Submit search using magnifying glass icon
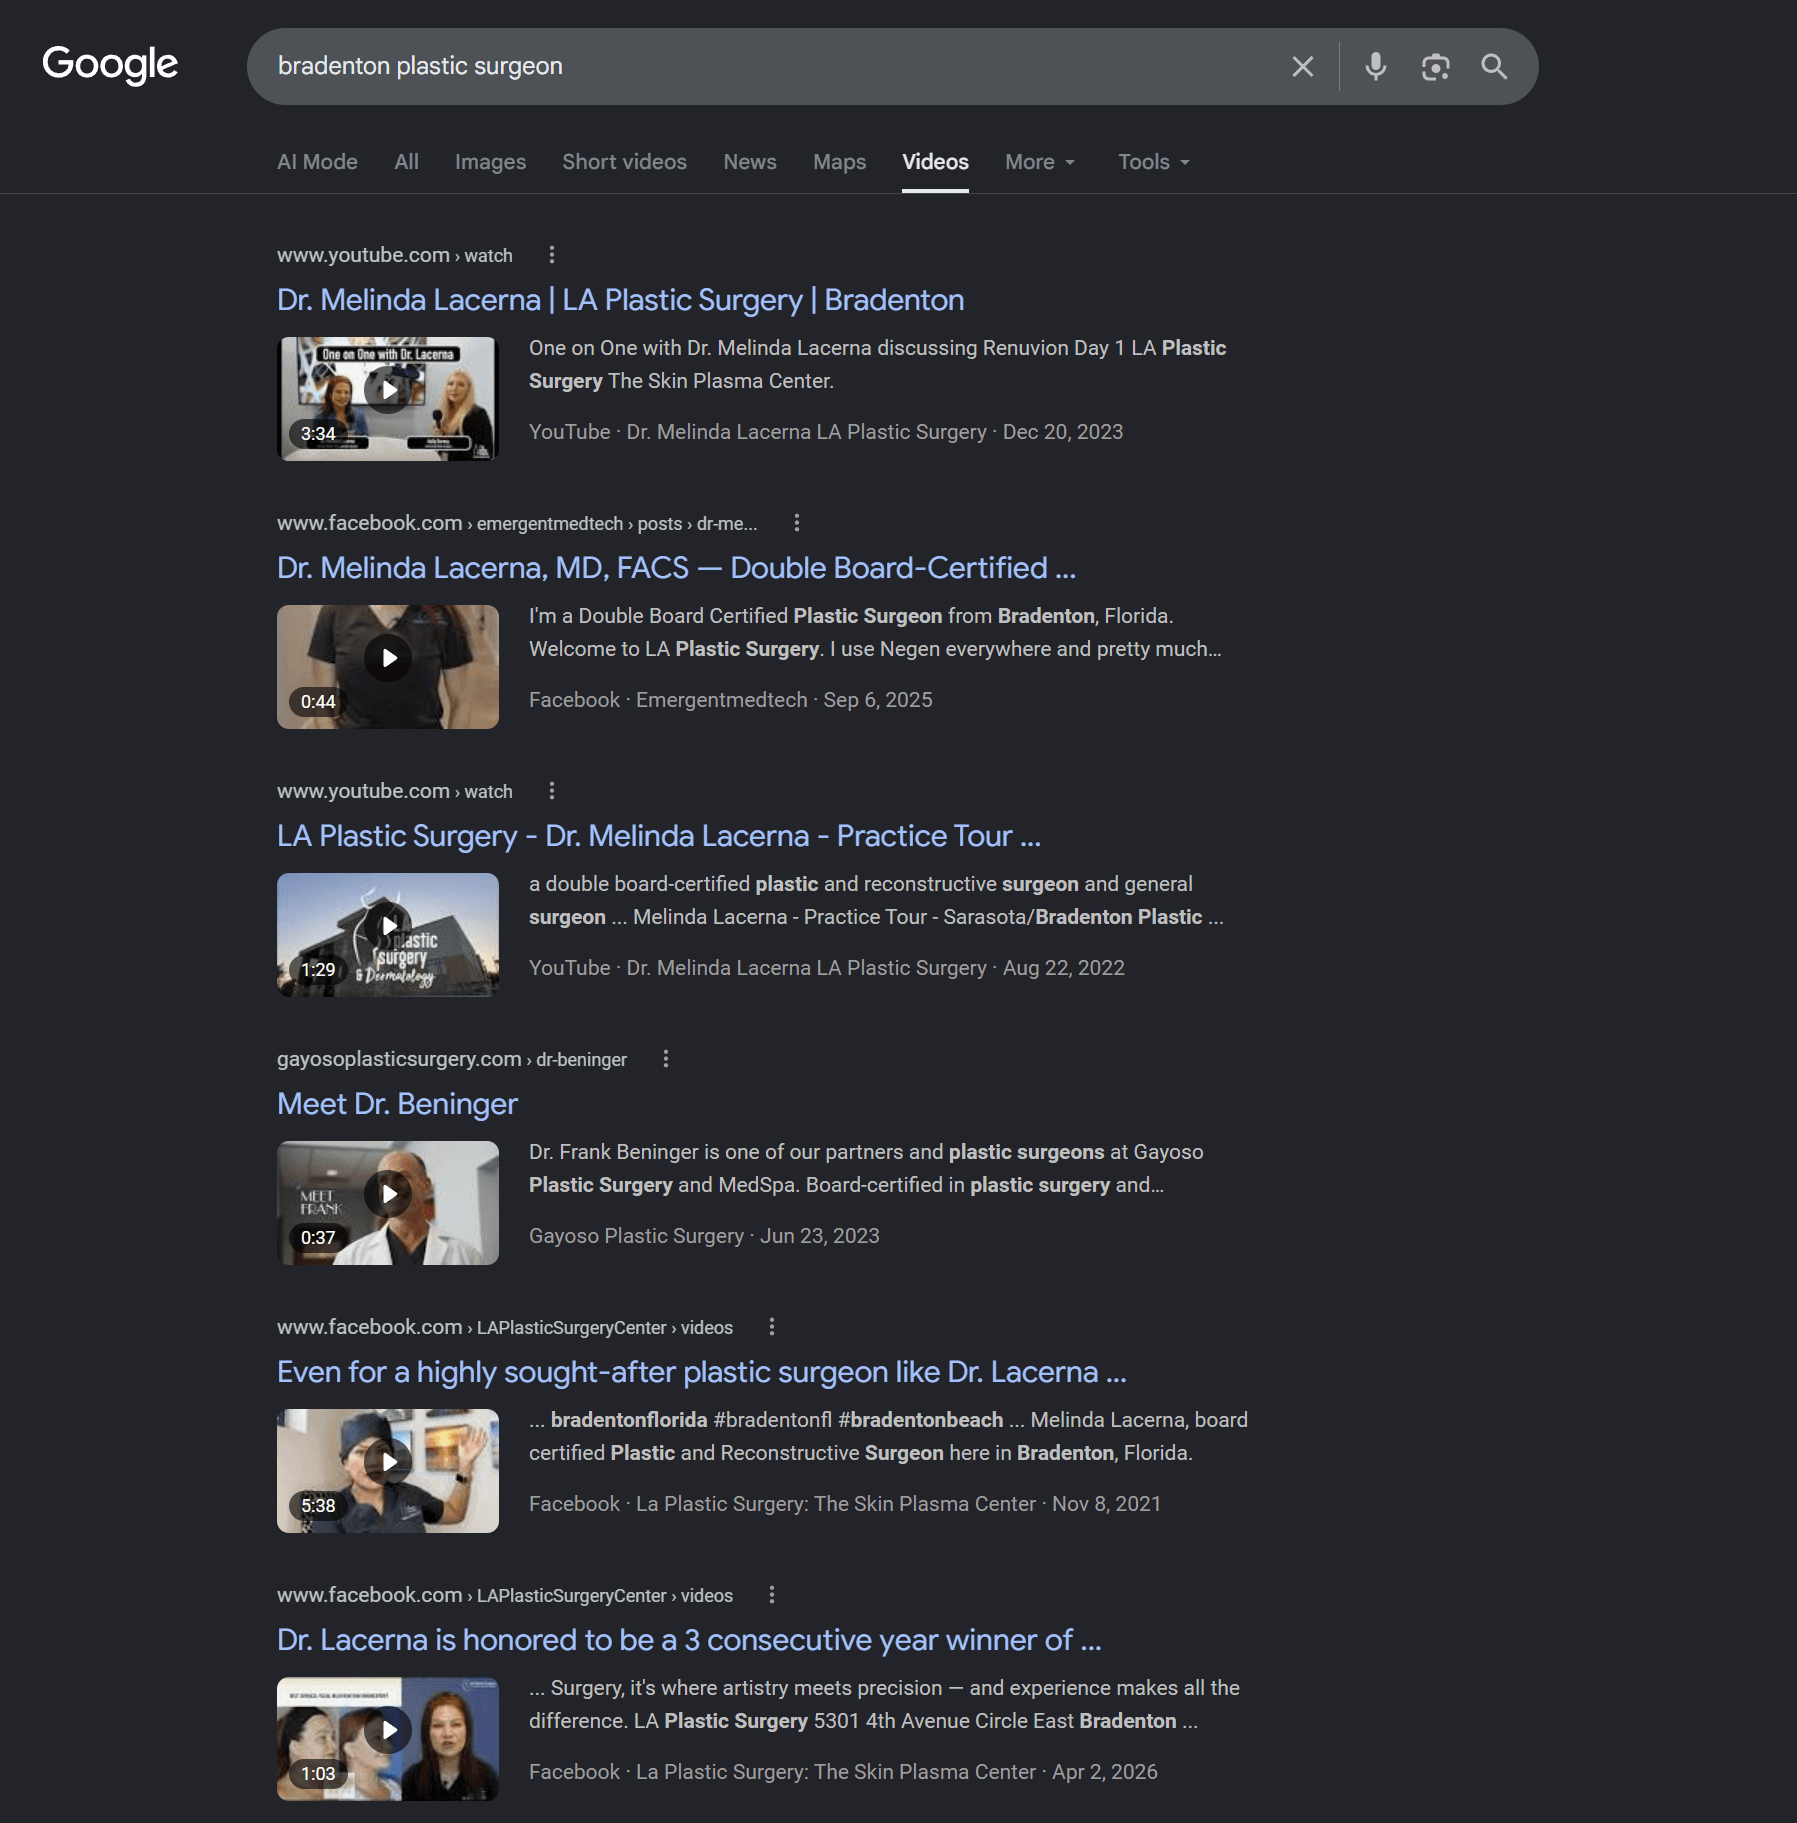Image resolution: width=1797 pixels, height=1823 pixels. tap(1494, 67)
